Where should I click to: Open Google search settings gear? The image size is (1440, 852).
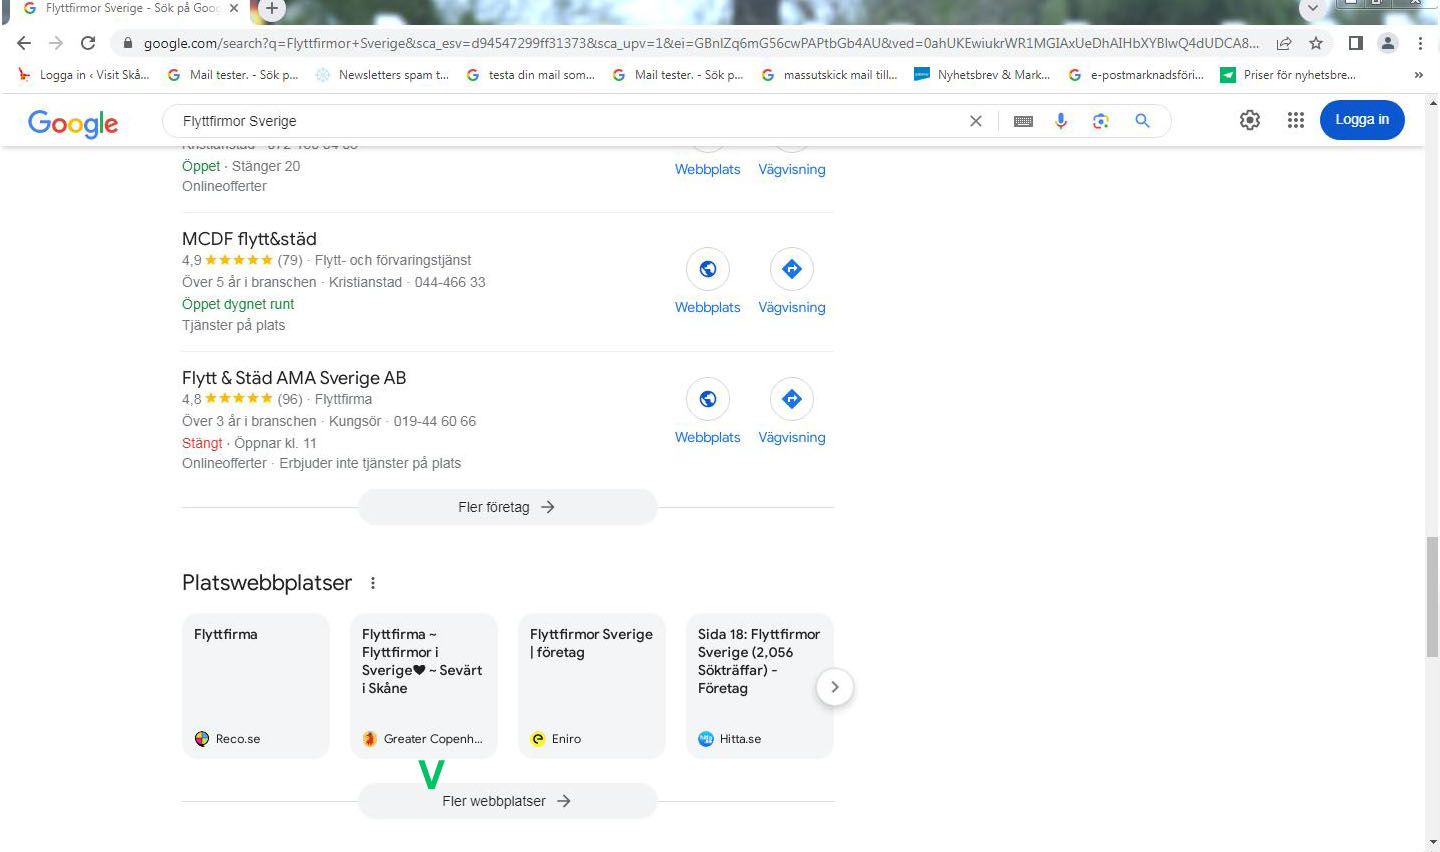coord(1250,120)
